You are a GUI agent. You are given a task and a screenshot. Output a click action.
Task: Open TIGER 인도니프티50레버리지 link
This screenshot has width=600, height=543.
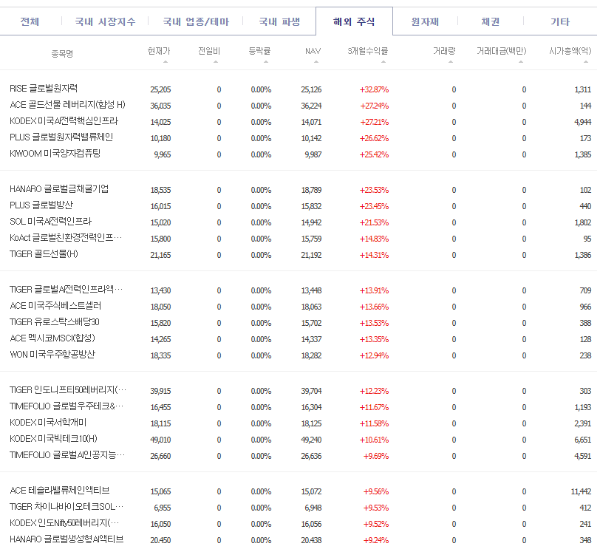(x=68, y=390)
